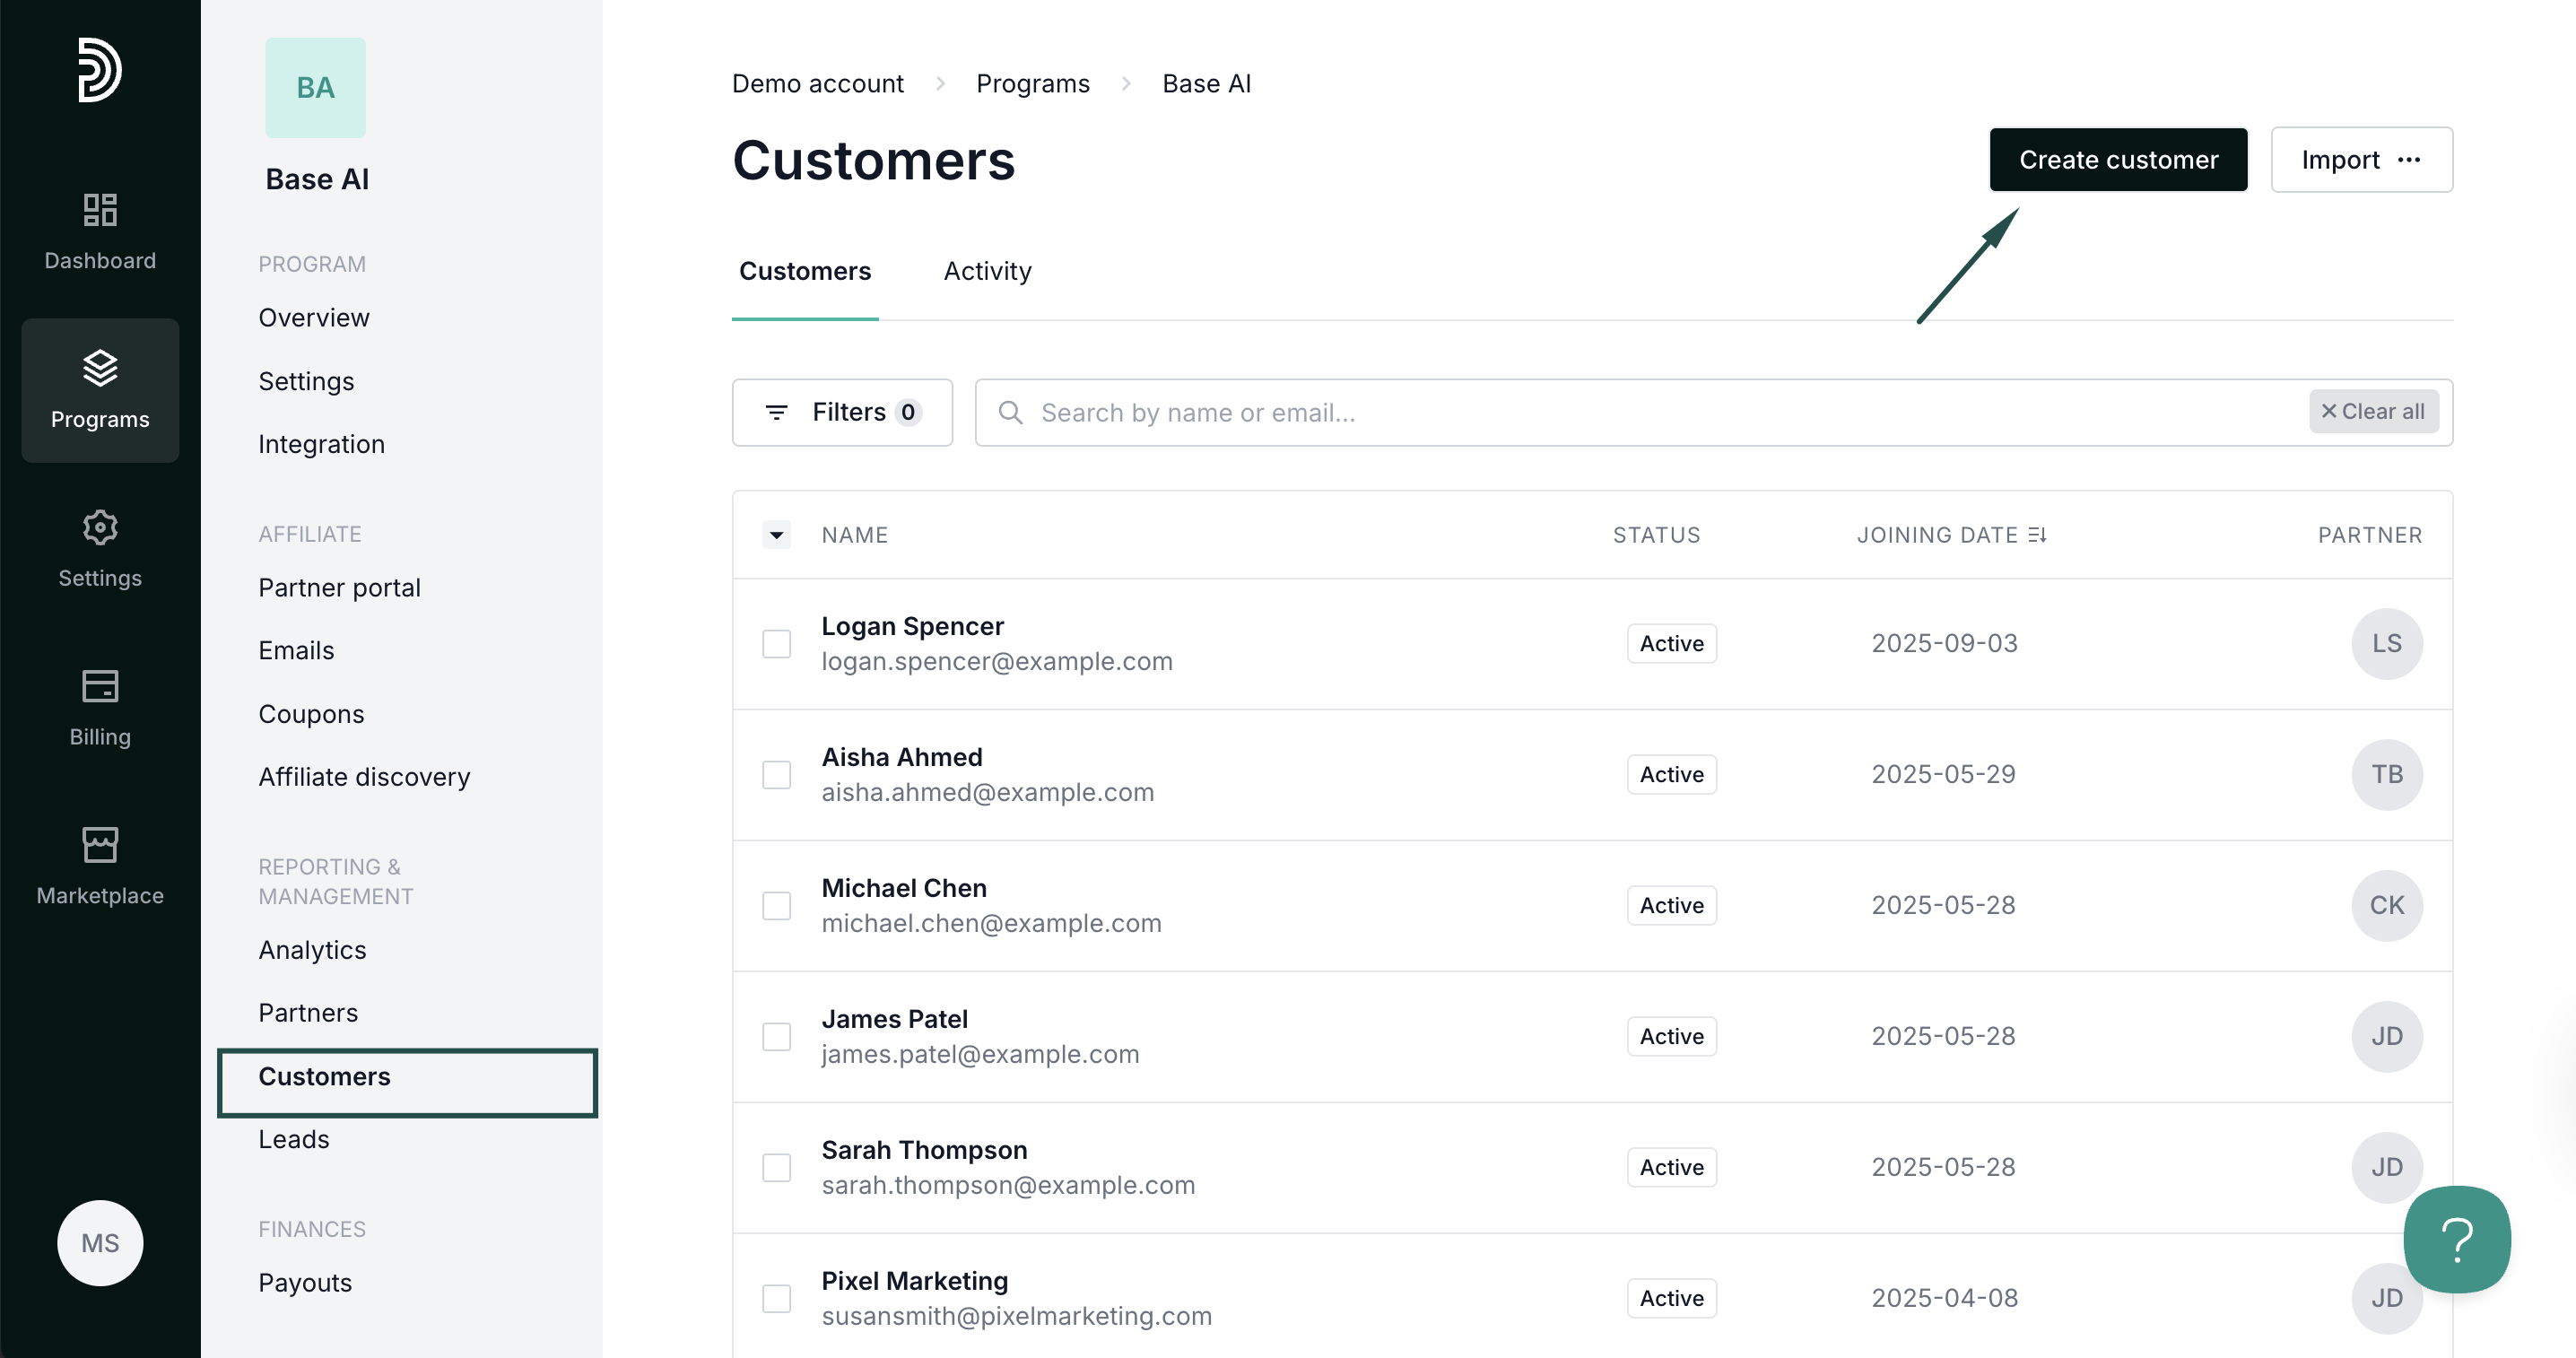Click the Create customer button

pos(2118,160)
